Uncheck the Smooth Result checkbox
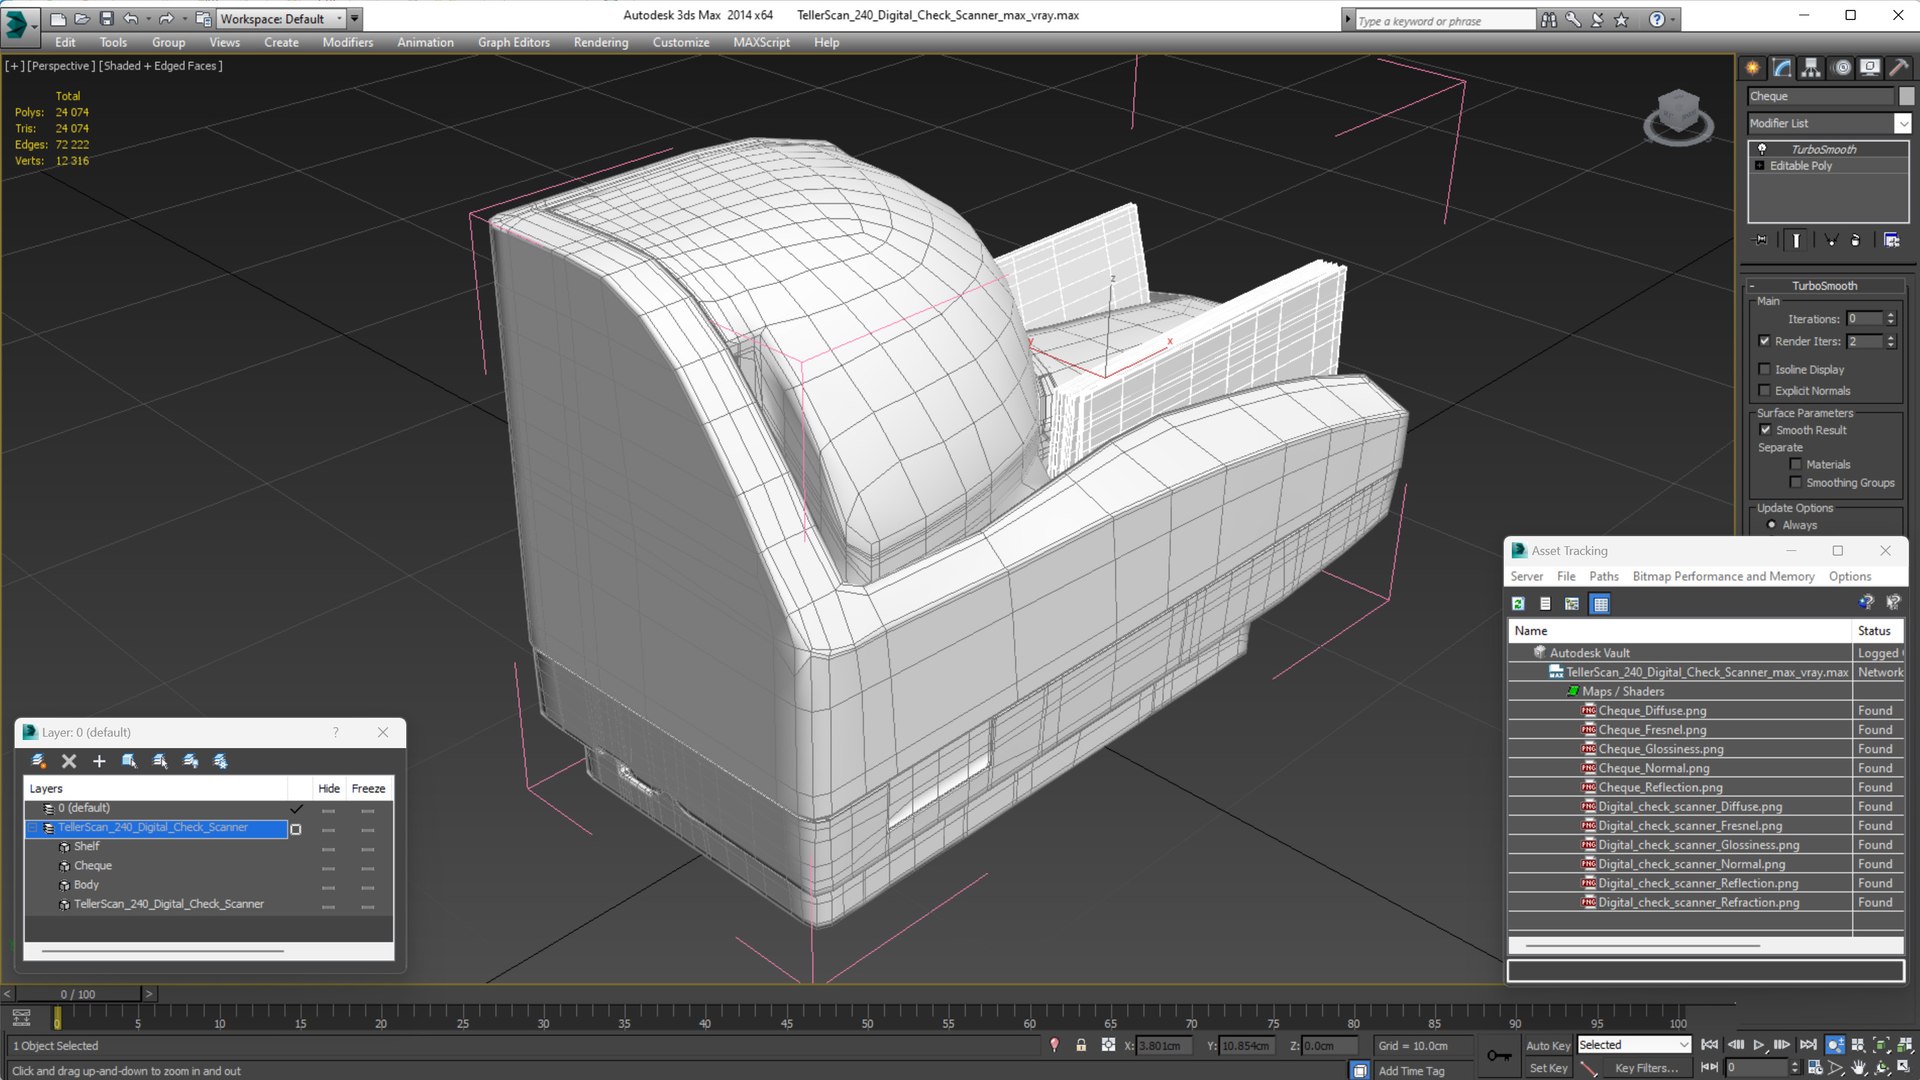The height and width of the screenshot is (1080, 1920). [1765, 430]
